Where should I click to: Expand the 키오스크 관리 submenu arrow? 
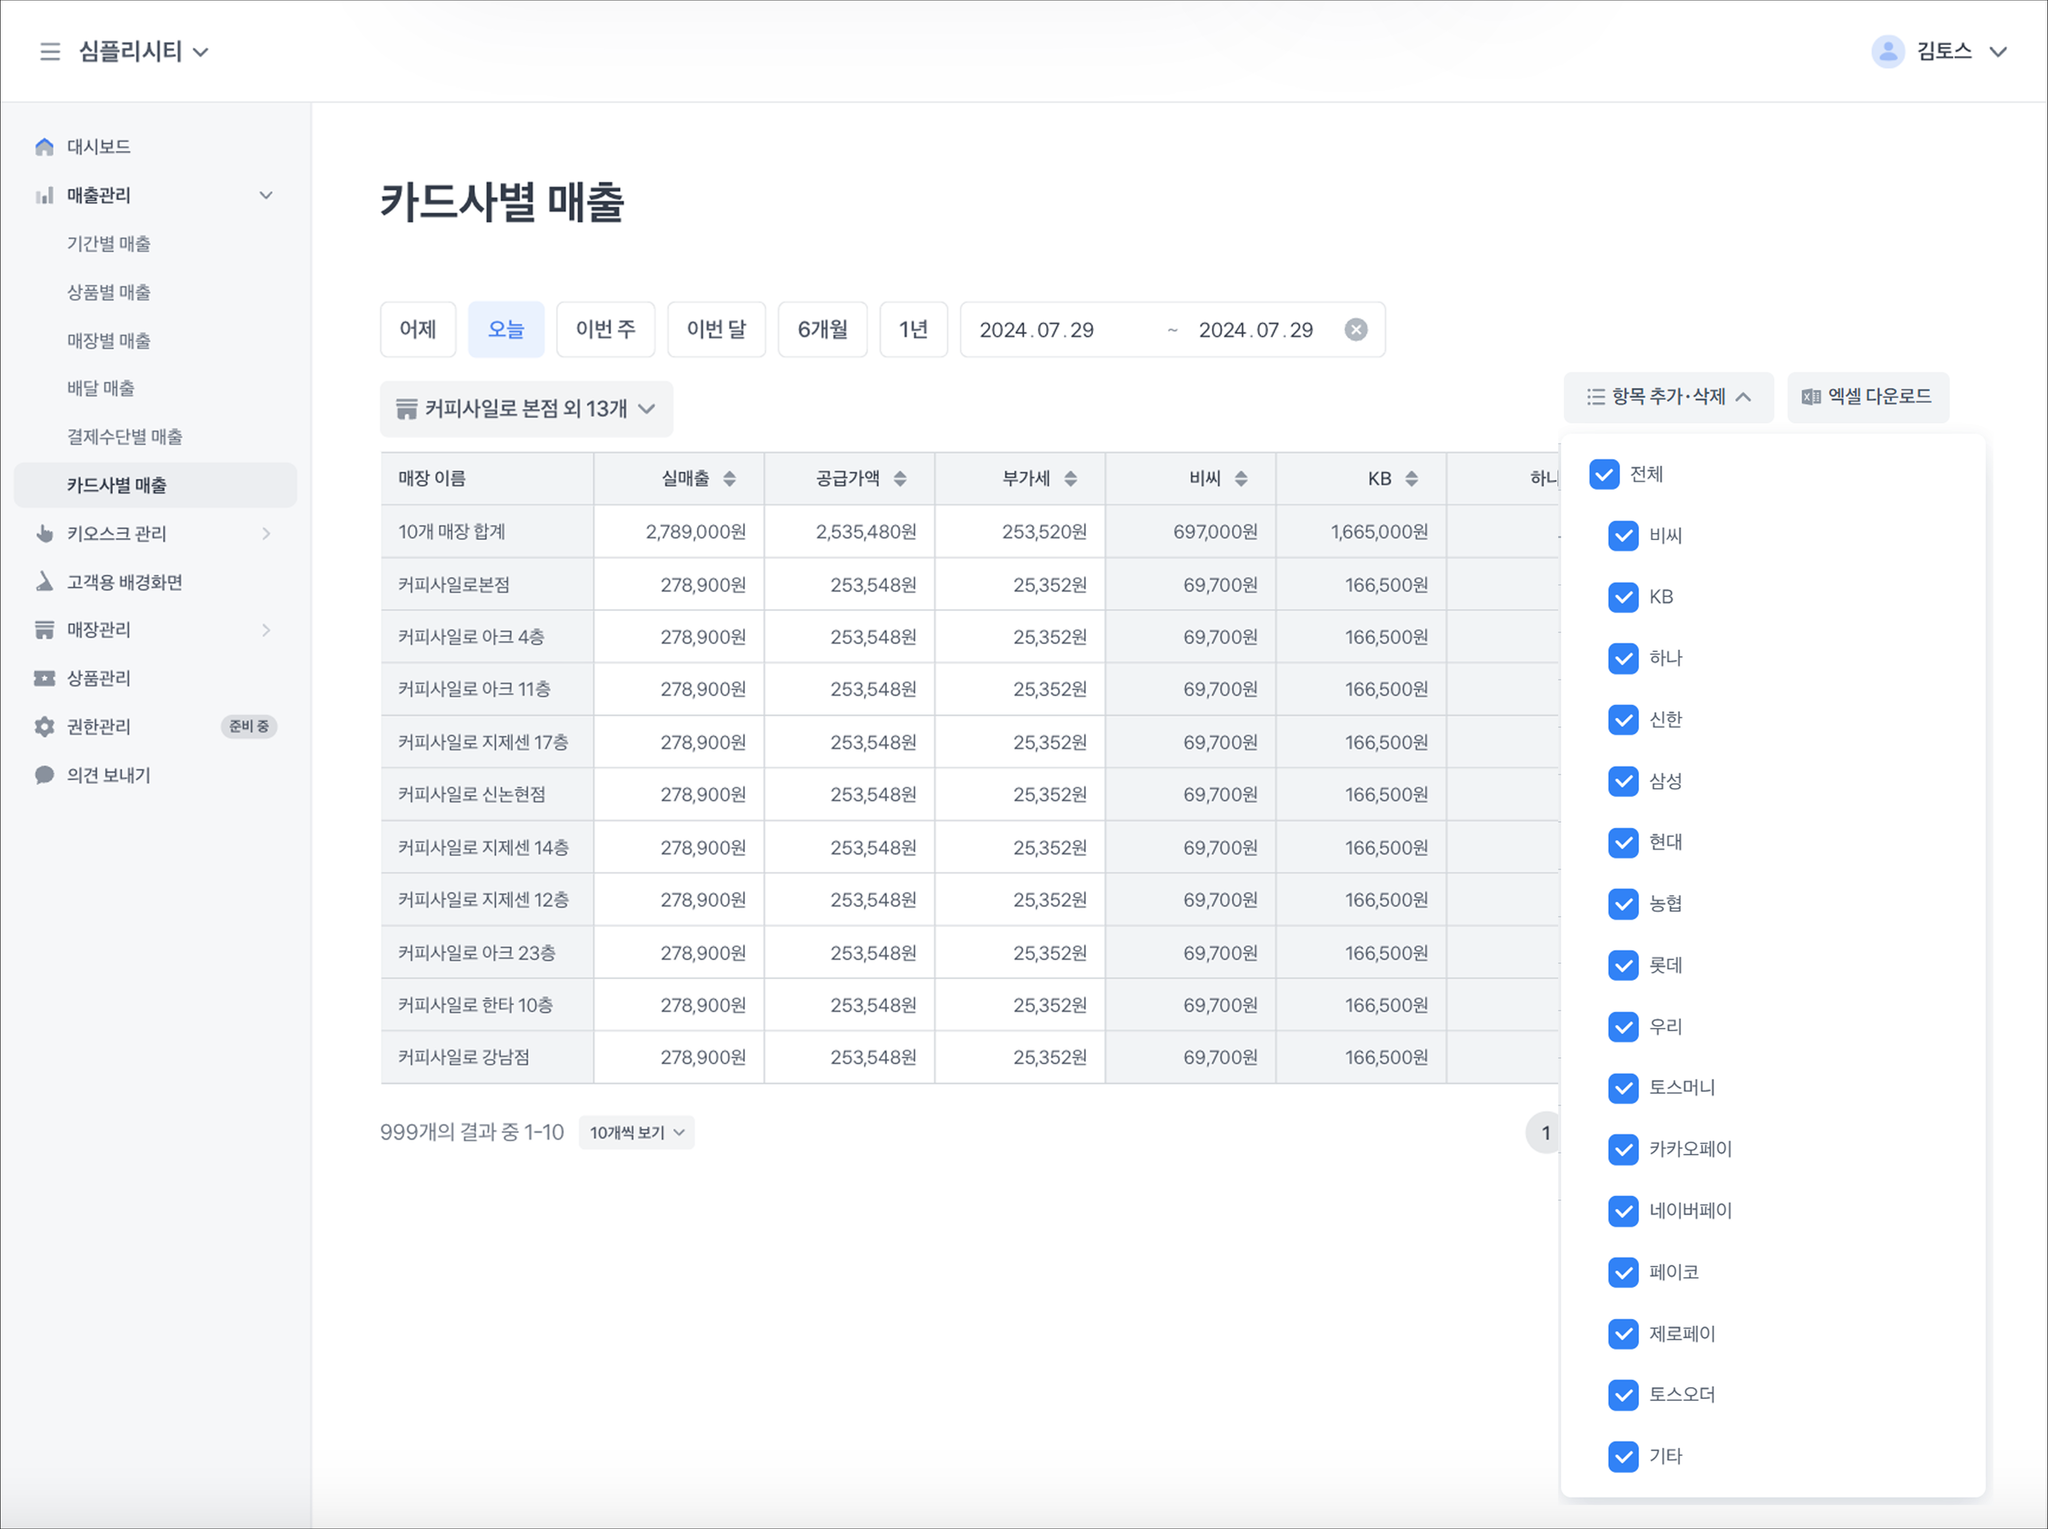coord(266,533)
